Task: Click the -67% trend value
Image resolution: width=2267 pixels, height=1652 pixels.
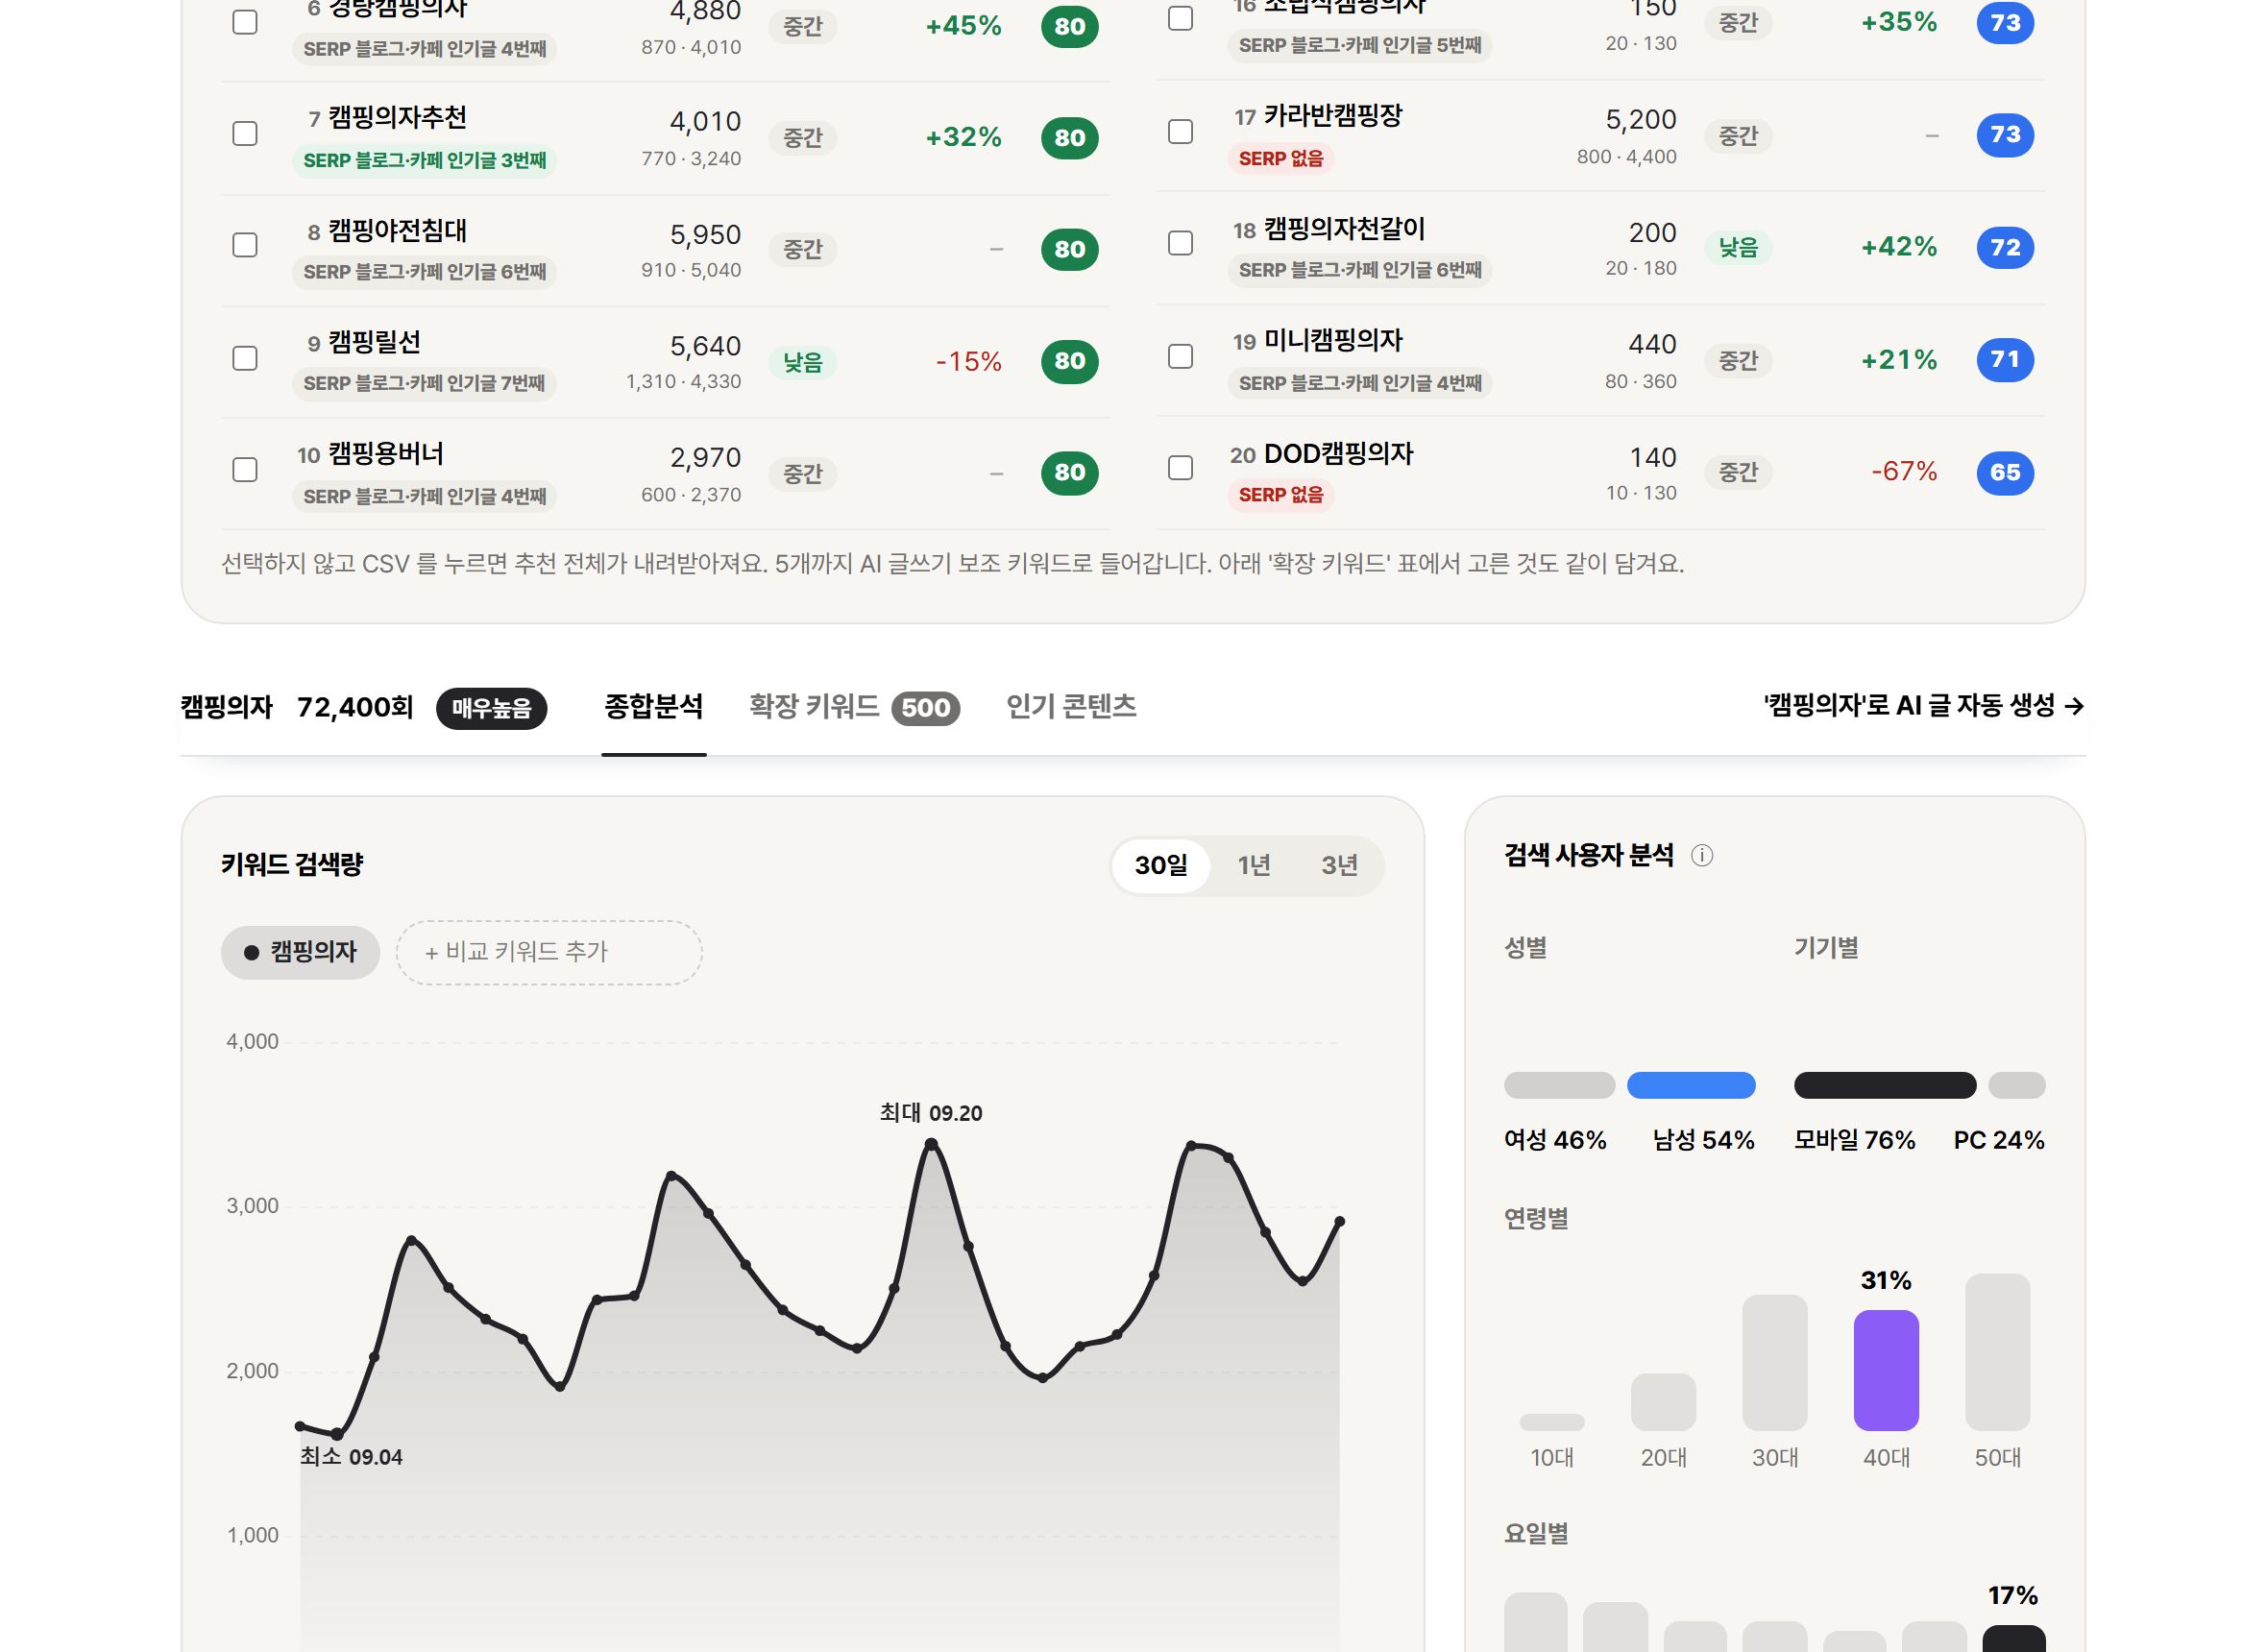Action: pos(1904,471)
